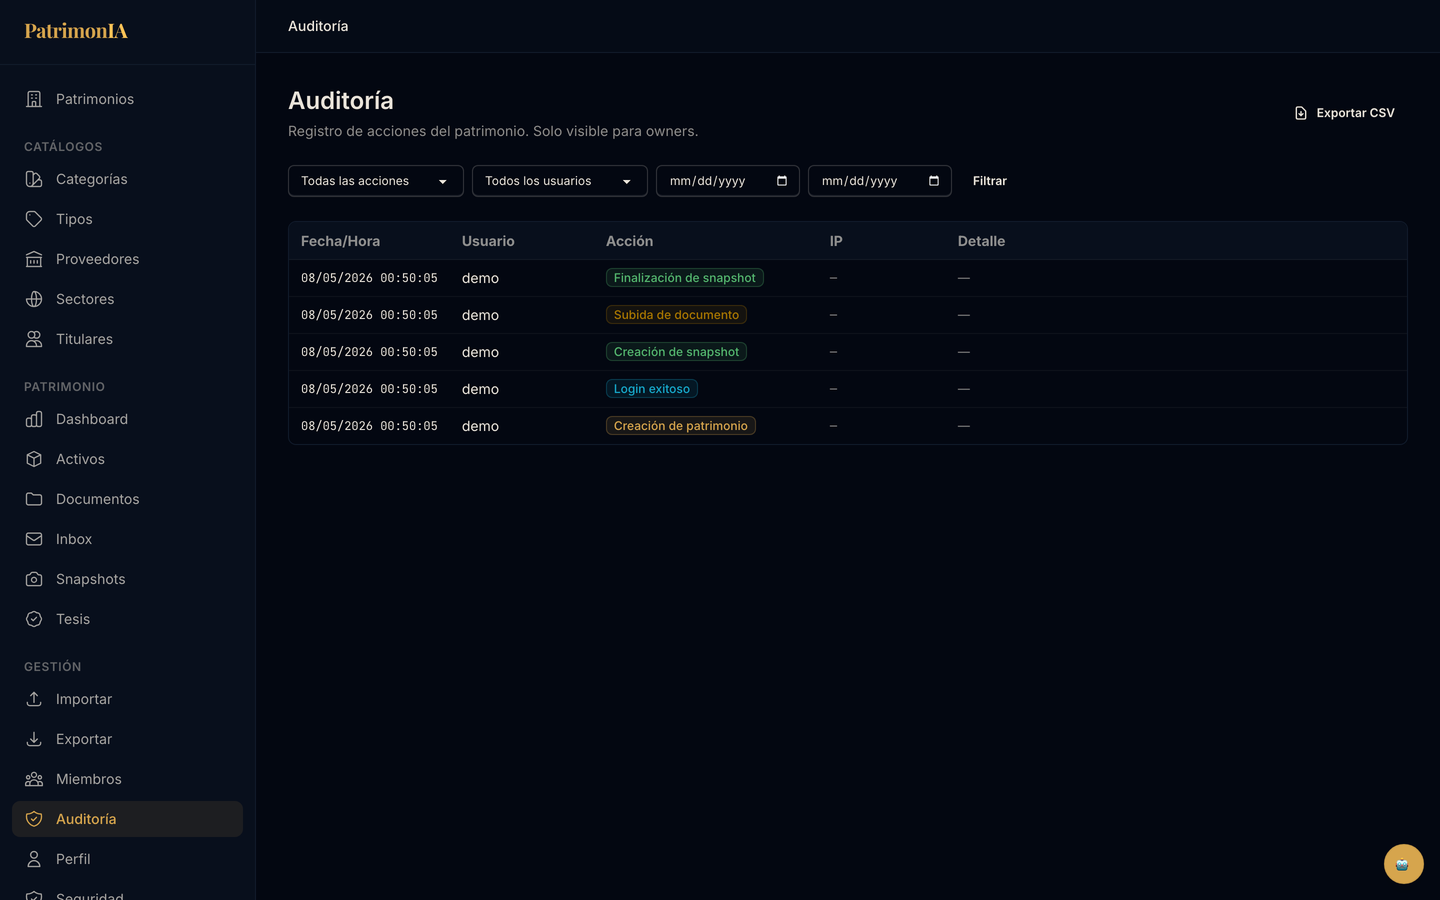
Task: Click demo user in Subida de documento row
Action: coord(480,315)
